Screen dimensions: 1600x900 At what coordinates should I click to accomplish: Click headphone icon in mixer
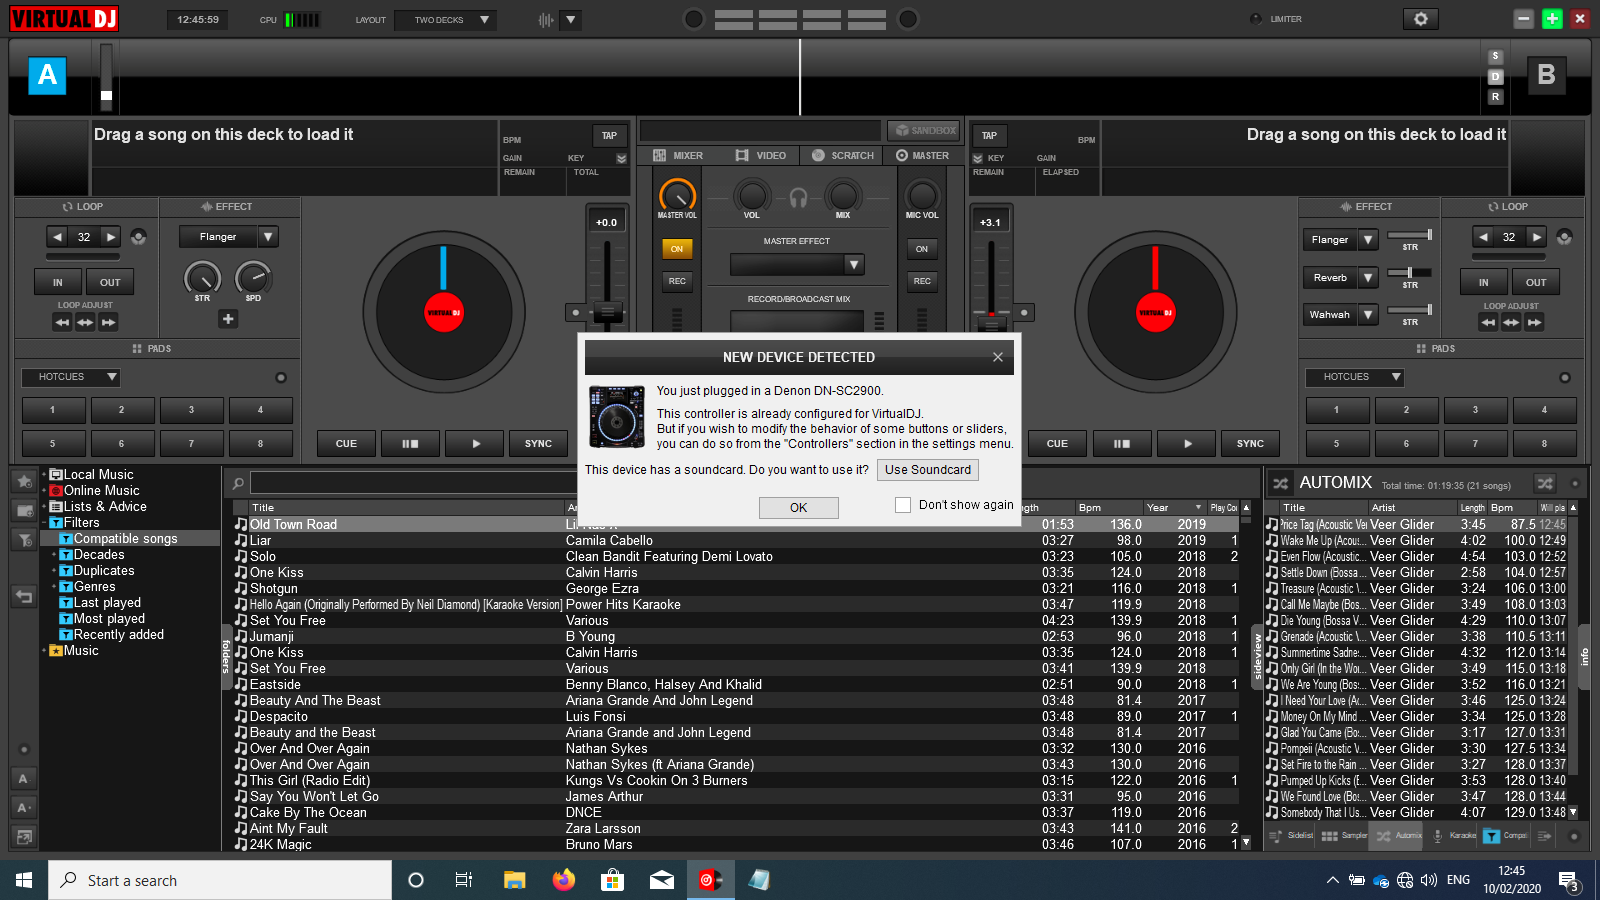point(798,198)
